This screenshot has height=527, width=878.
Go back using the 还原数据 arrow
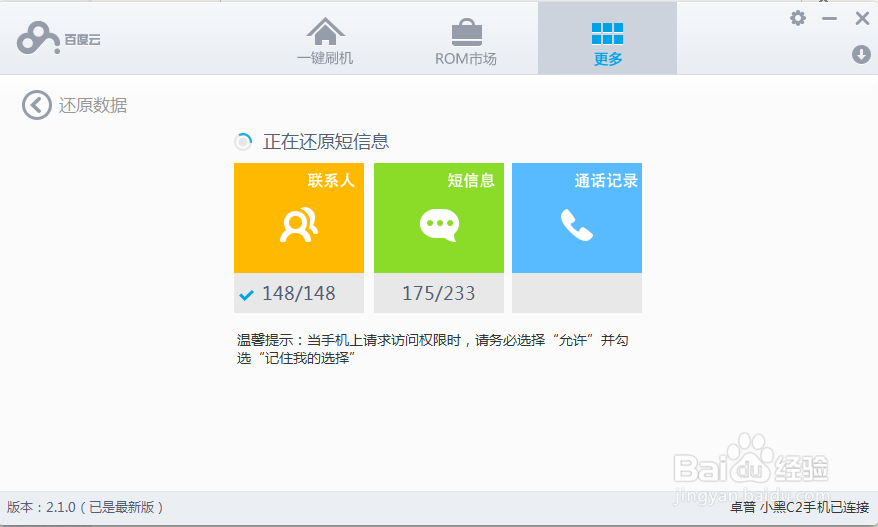coord(37,105)
